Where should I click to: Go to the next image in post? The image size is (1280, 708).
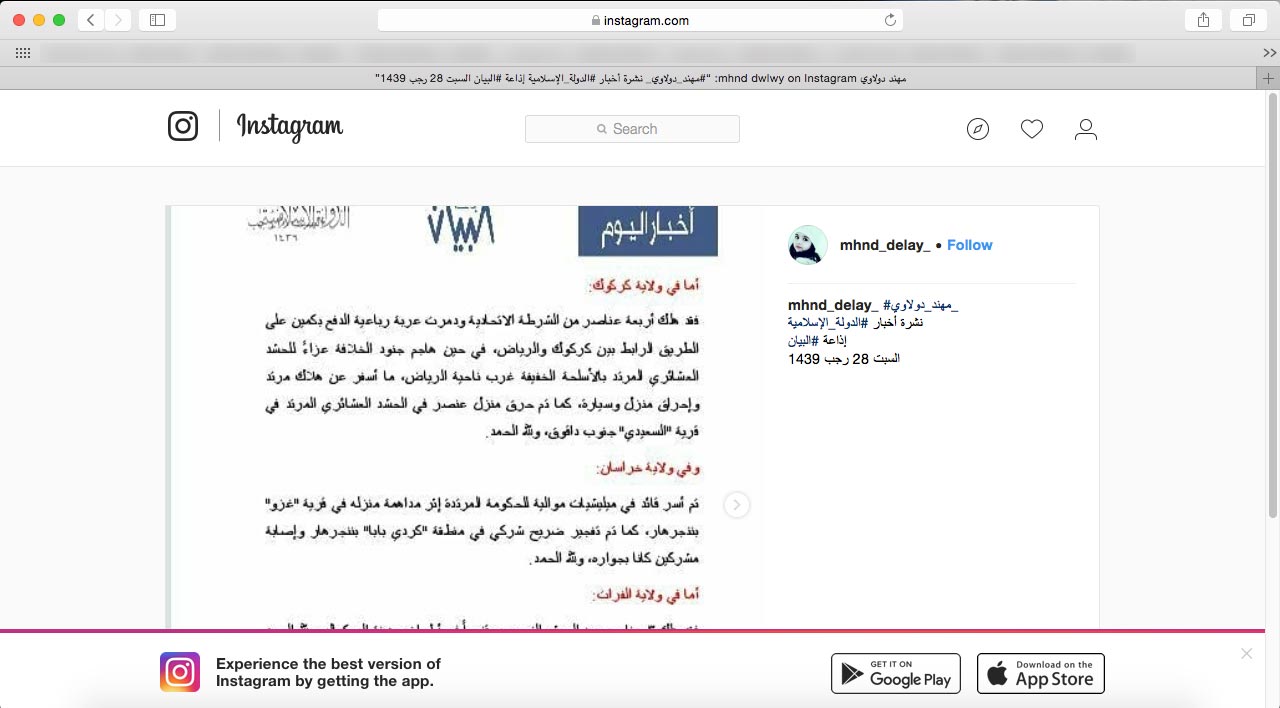coord(736,505)
